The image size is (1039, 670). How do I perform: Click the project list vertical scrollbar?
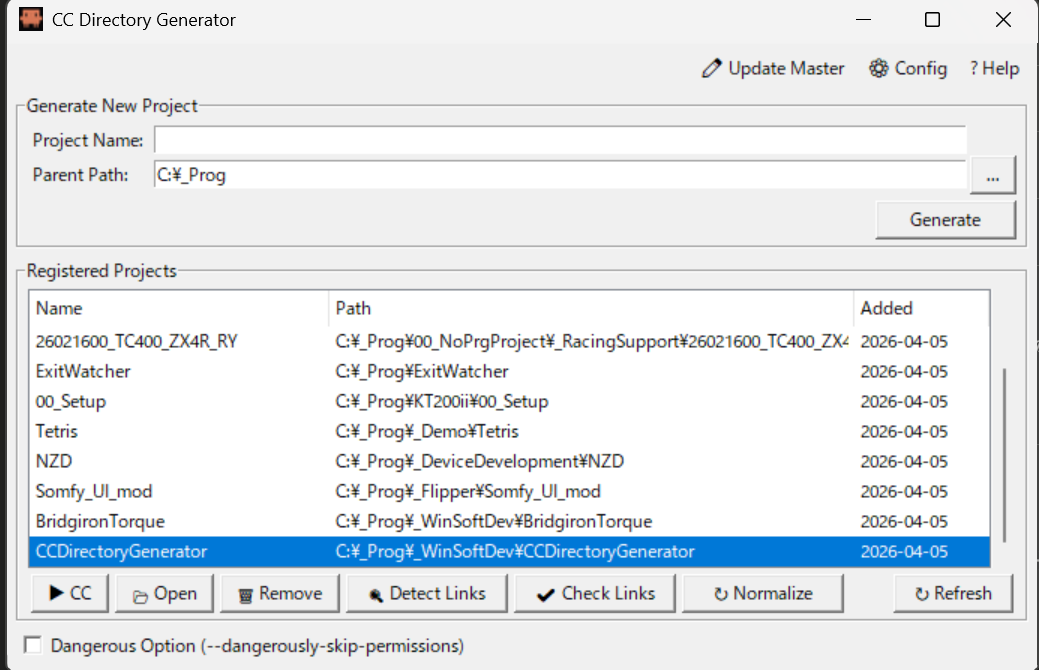tap(1005, 454)
